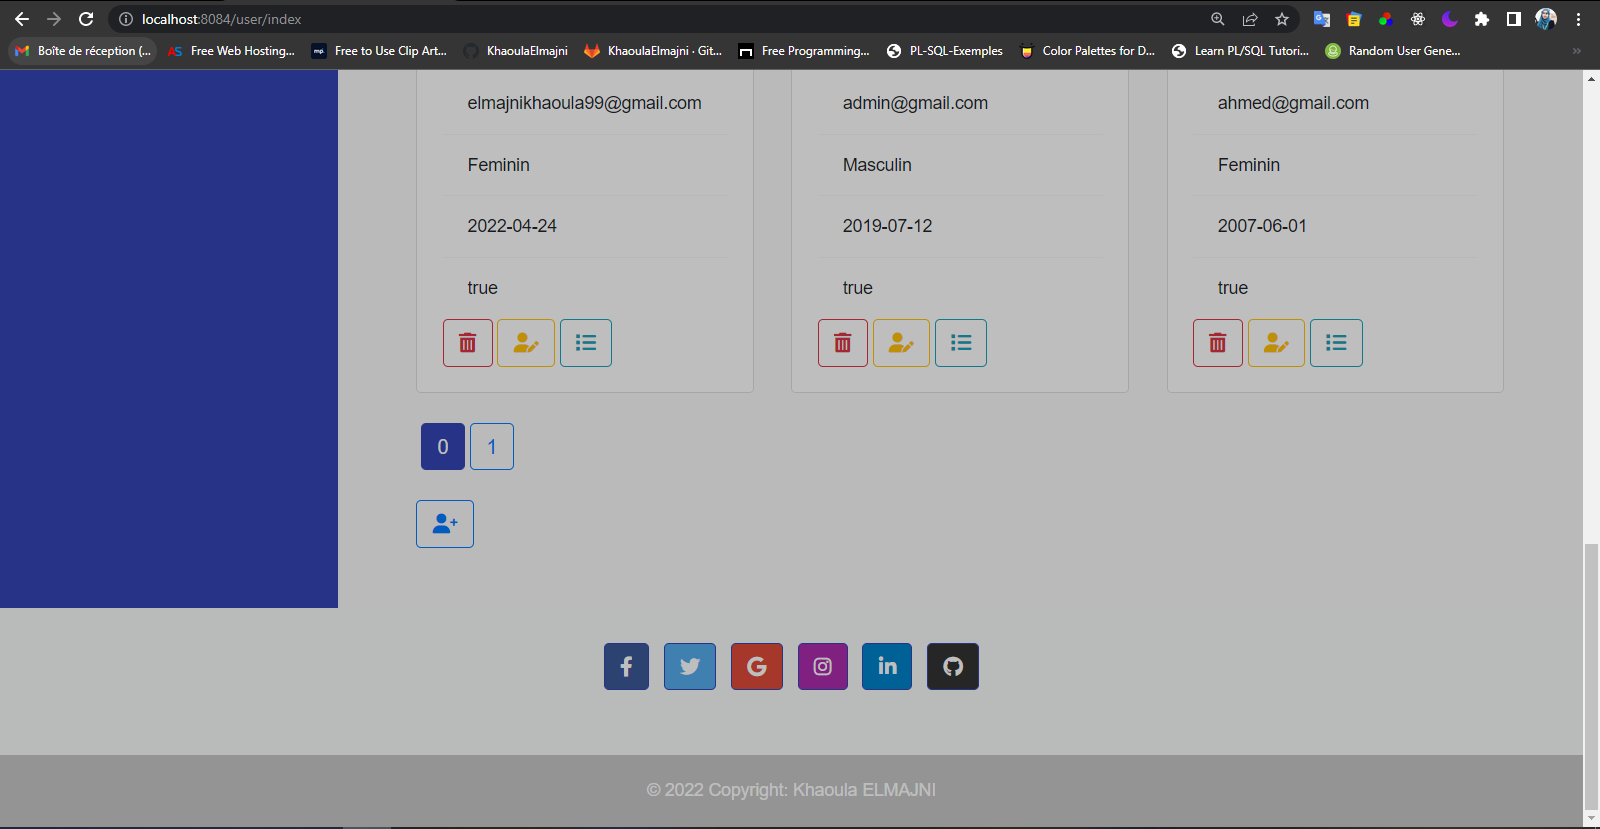Click the scrollbar up arrow
The image size is (1600, 829).
click(x=1591, y=78)
